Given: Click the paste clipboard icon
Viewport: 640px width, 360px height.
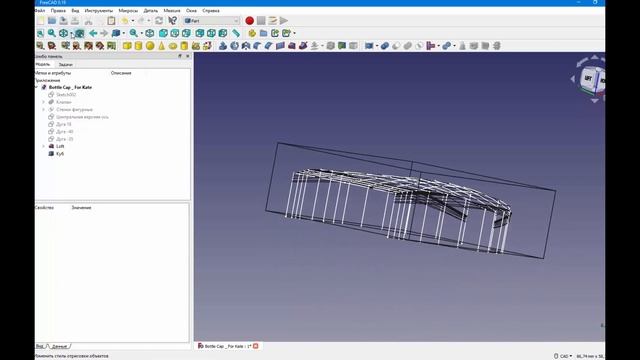Looking at the screenshot, I should [x=111, y=20].
